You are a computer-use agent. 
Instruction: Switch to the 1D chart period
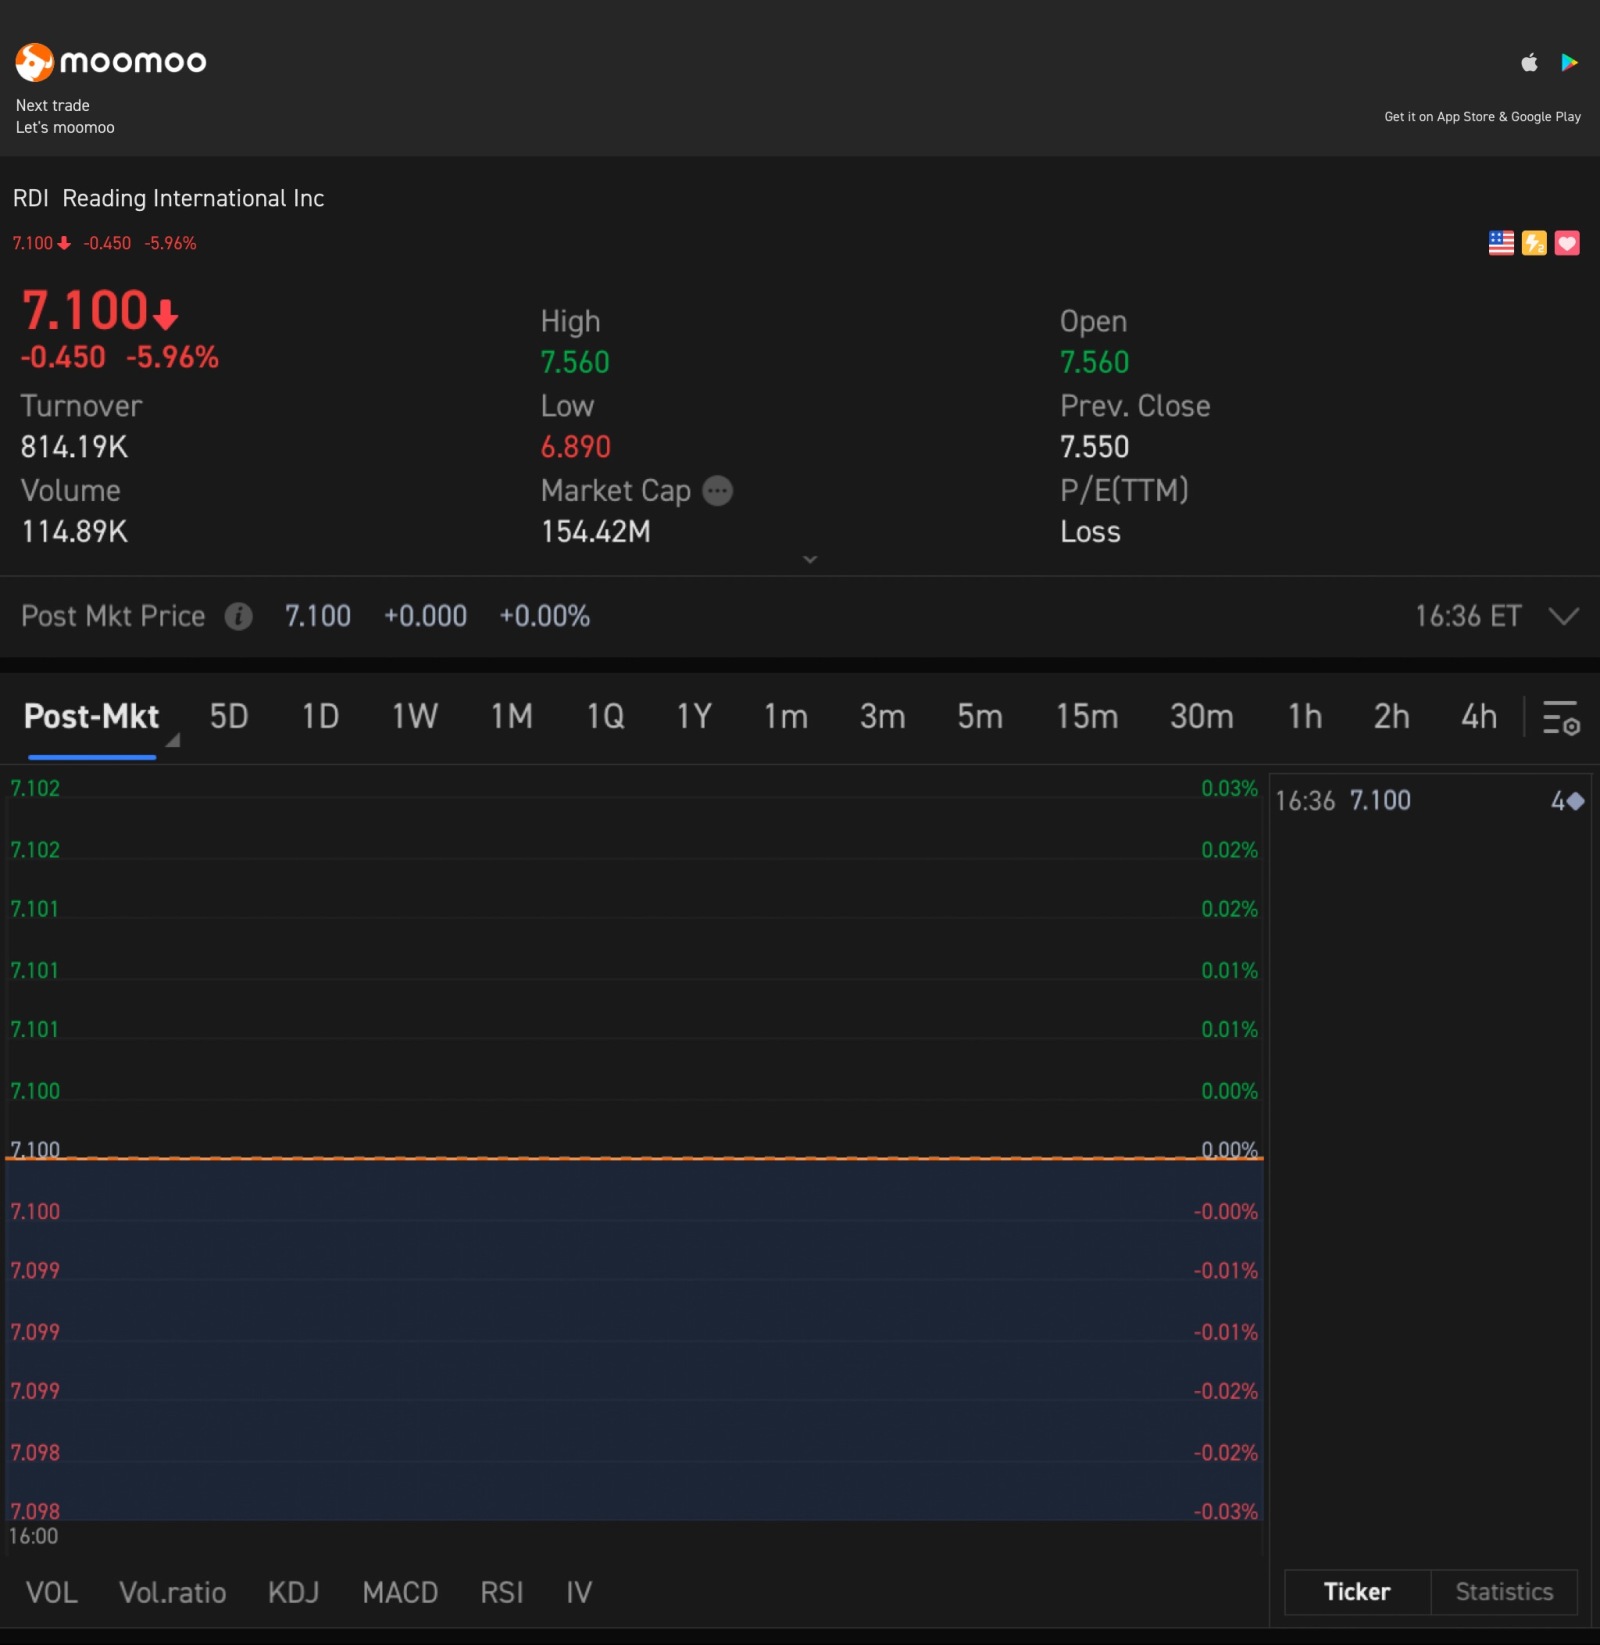click(x=321, y=717)
